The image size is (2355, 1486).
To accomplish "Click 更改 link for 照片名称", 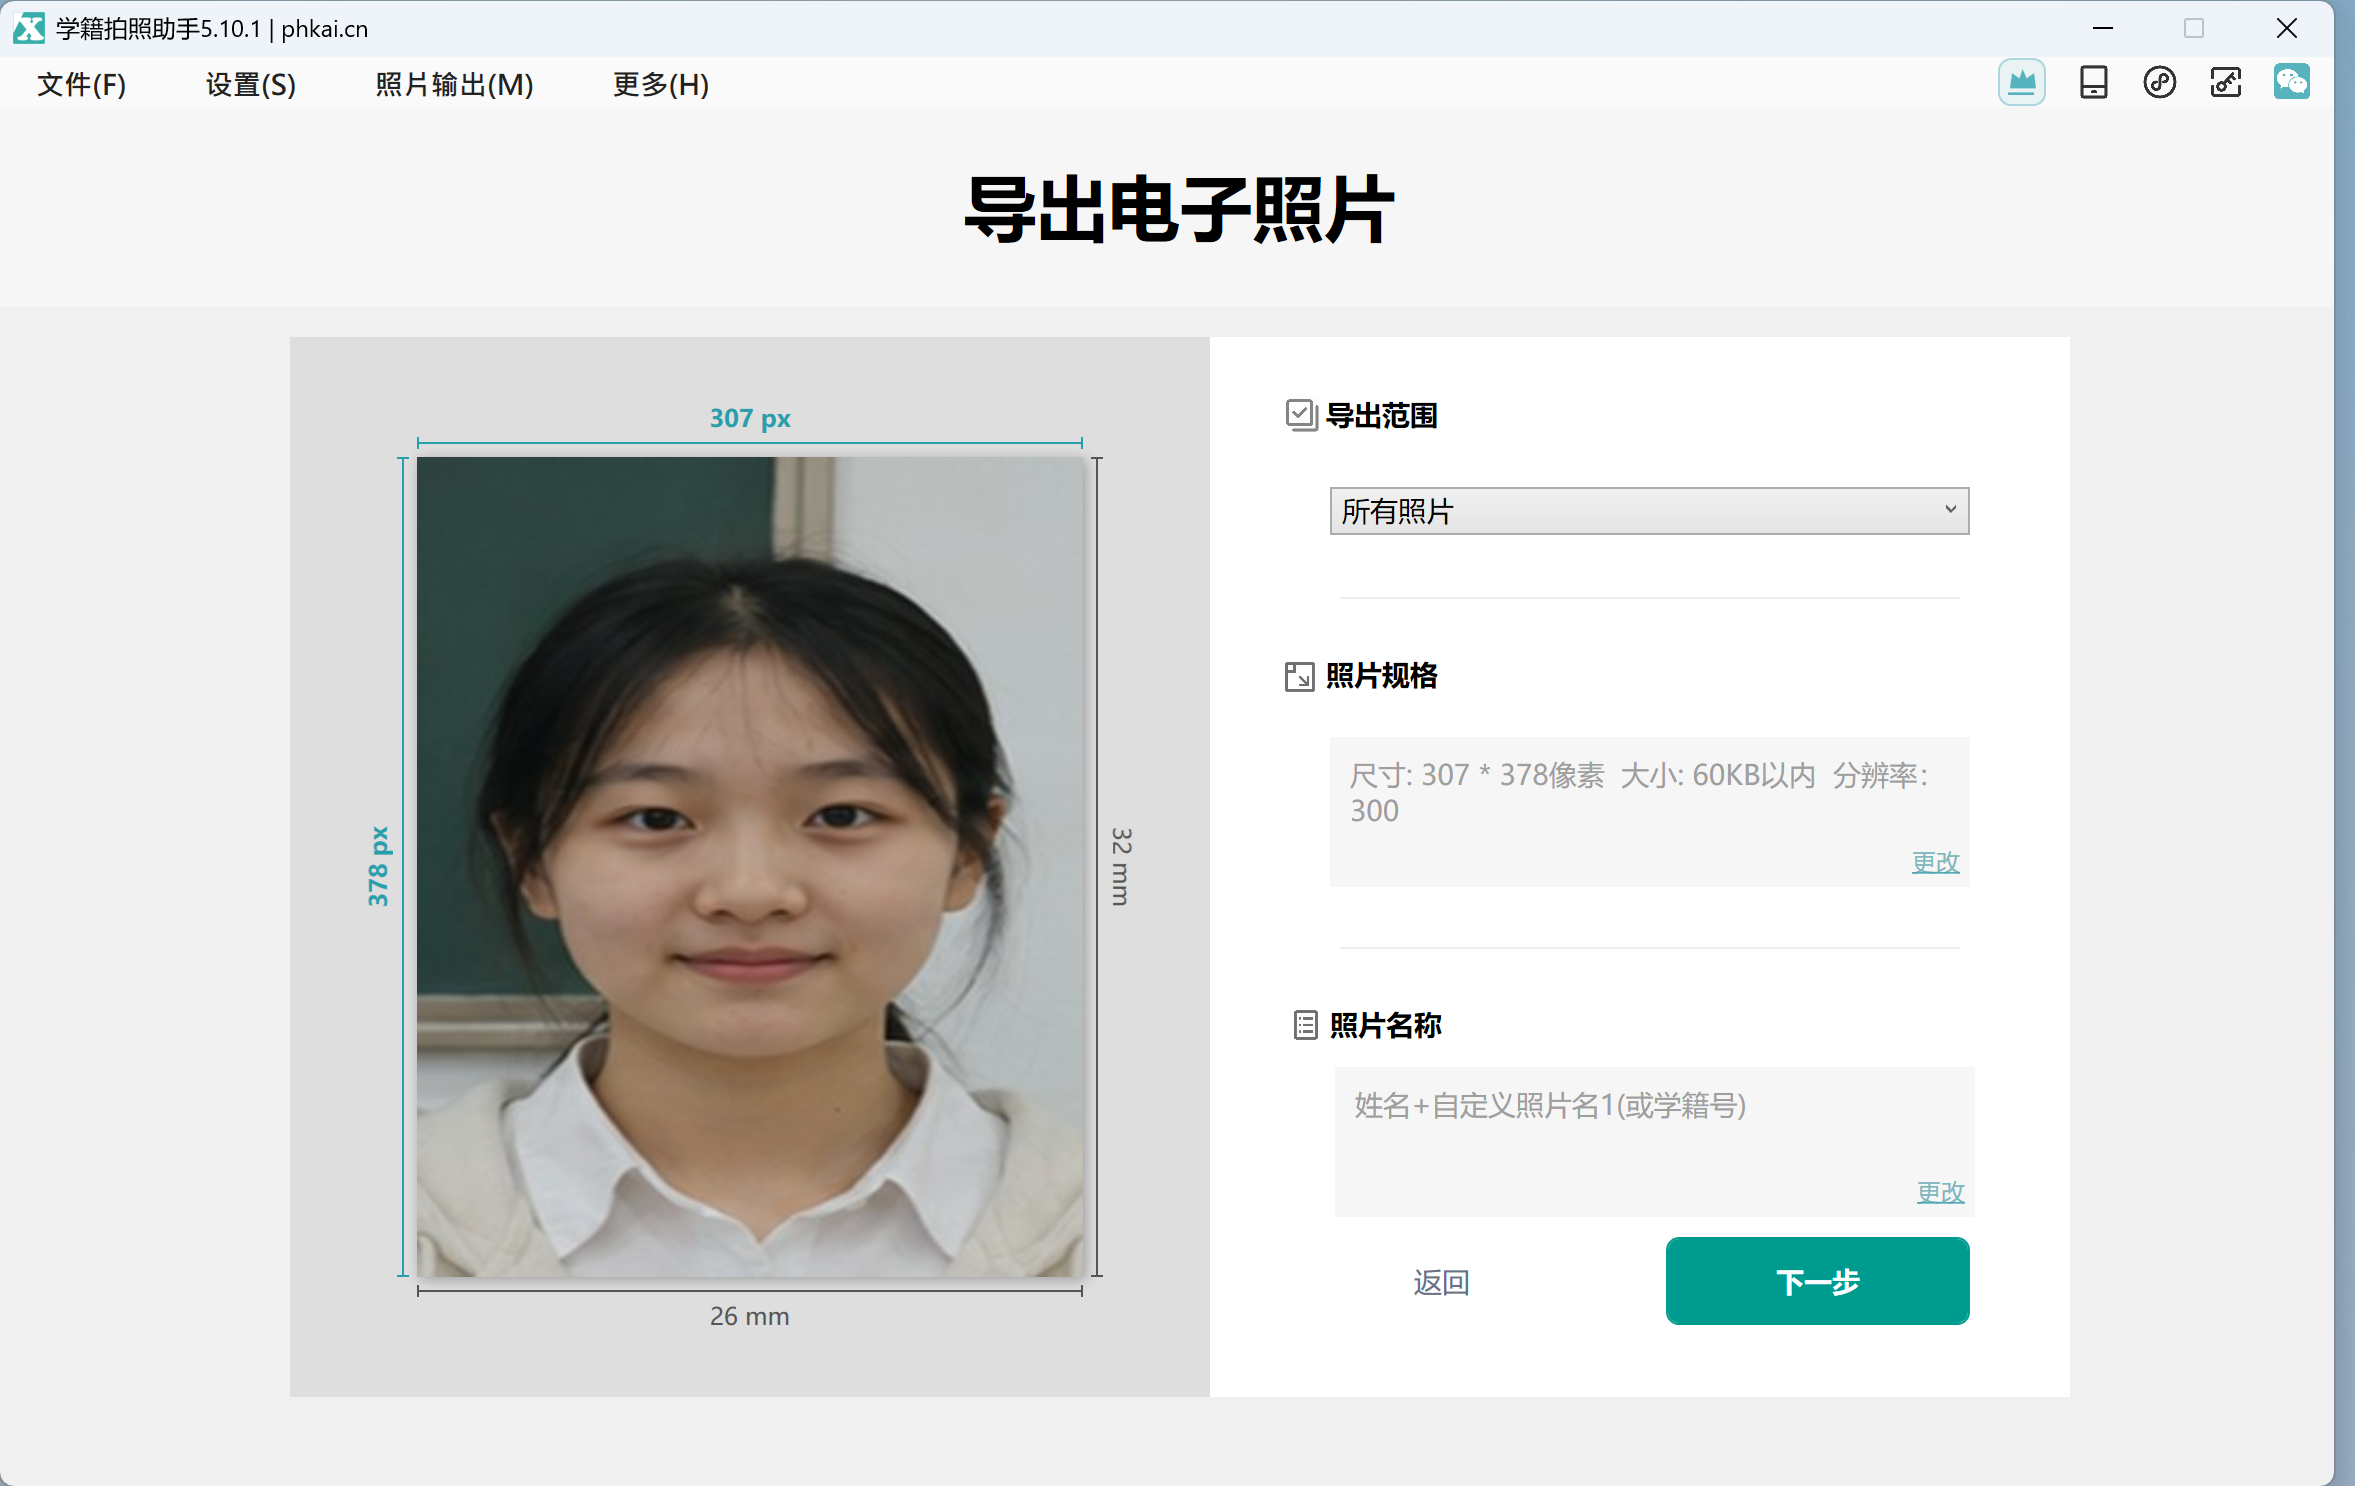I will [1940, 1192].
